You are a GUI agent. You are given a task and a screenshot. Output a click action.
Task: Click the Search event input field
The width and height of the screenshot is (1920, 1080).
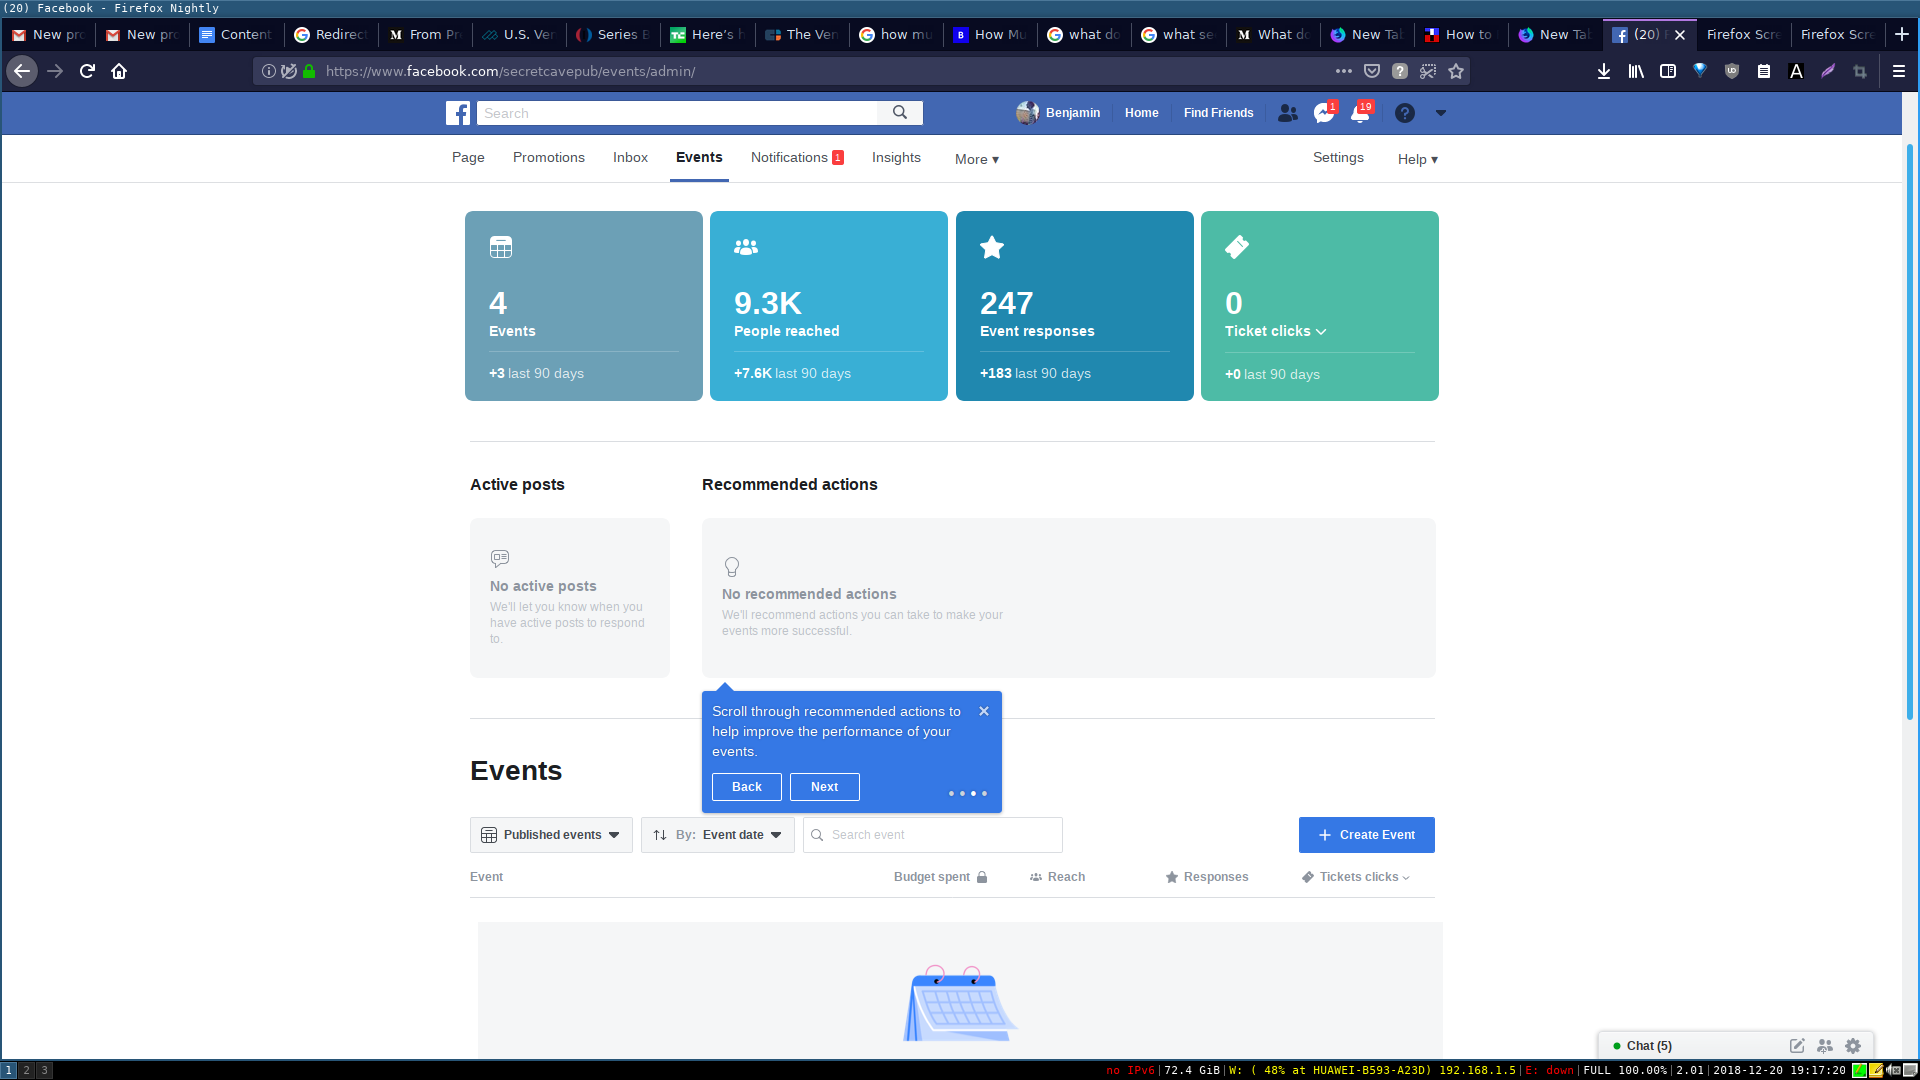pos(933,835)
